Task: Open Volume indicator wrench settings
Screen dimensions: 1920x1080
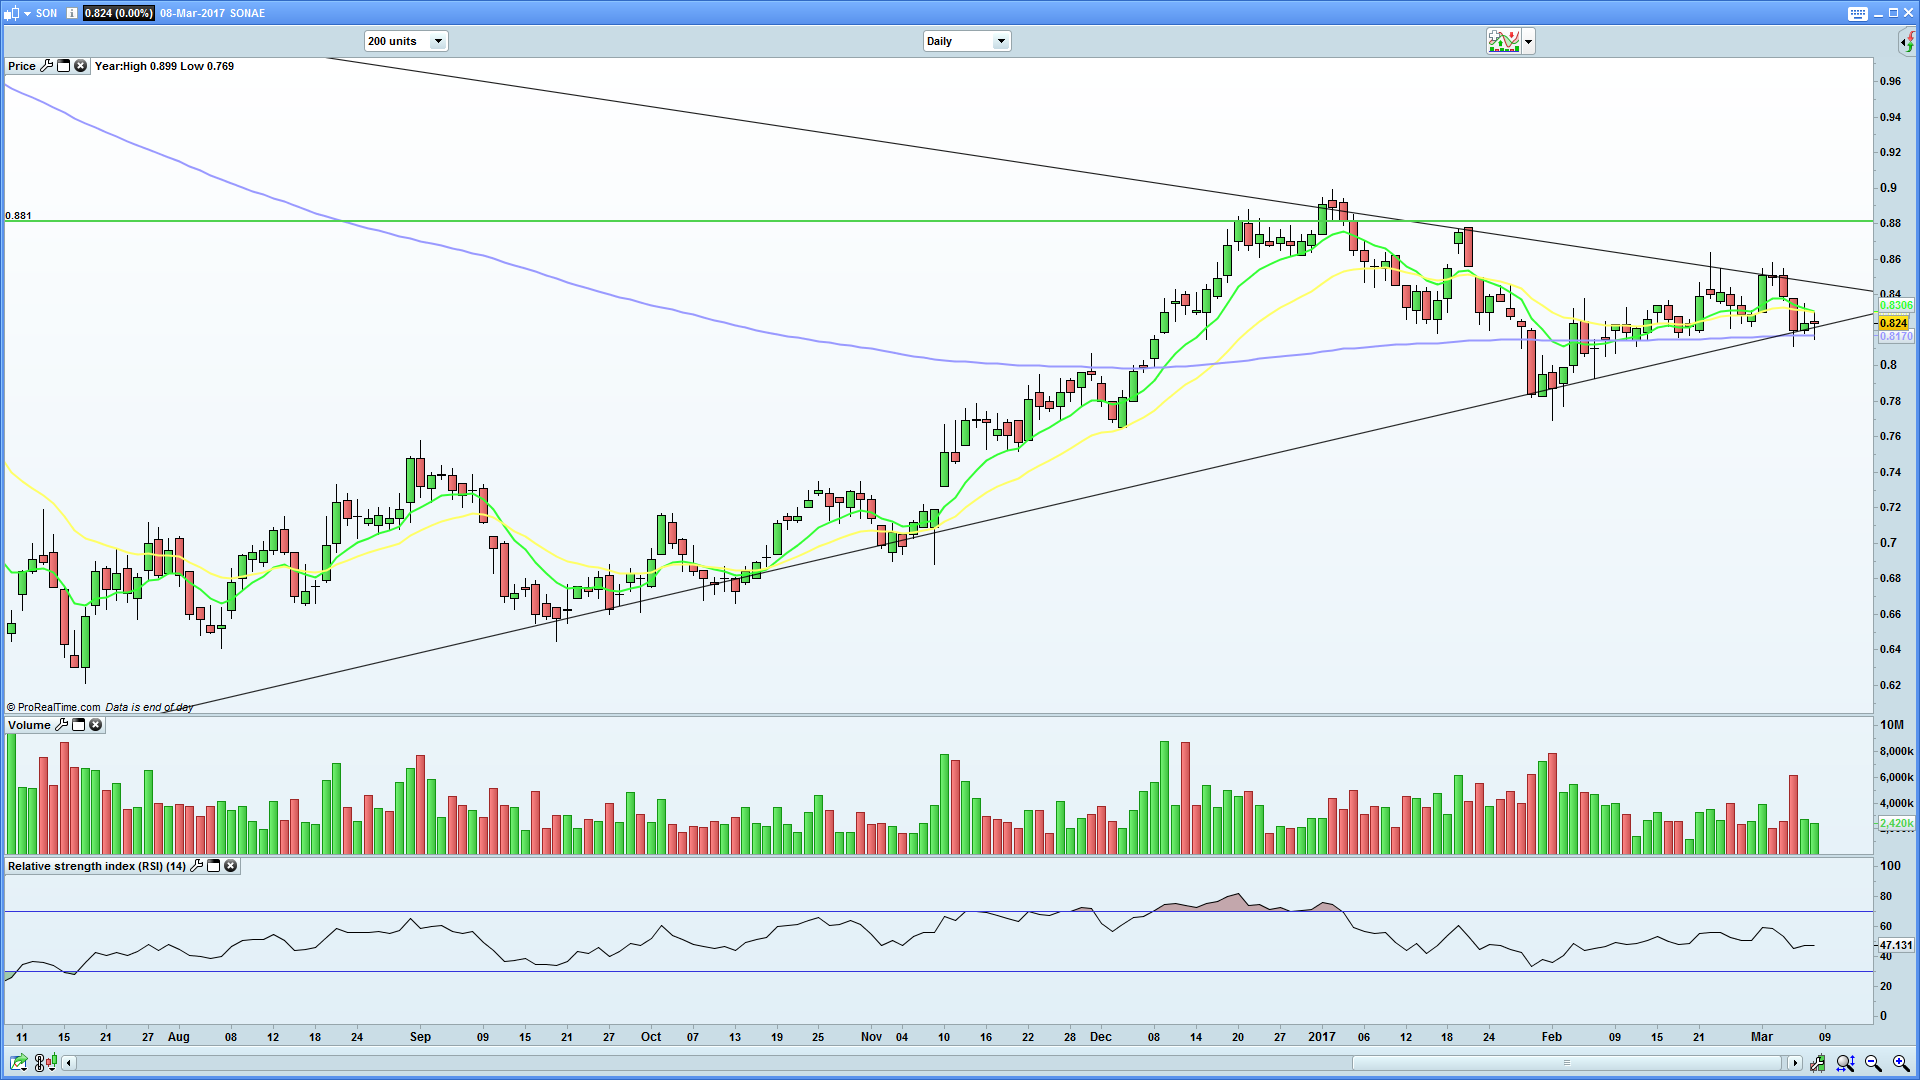Action: [x=62, y=725]
